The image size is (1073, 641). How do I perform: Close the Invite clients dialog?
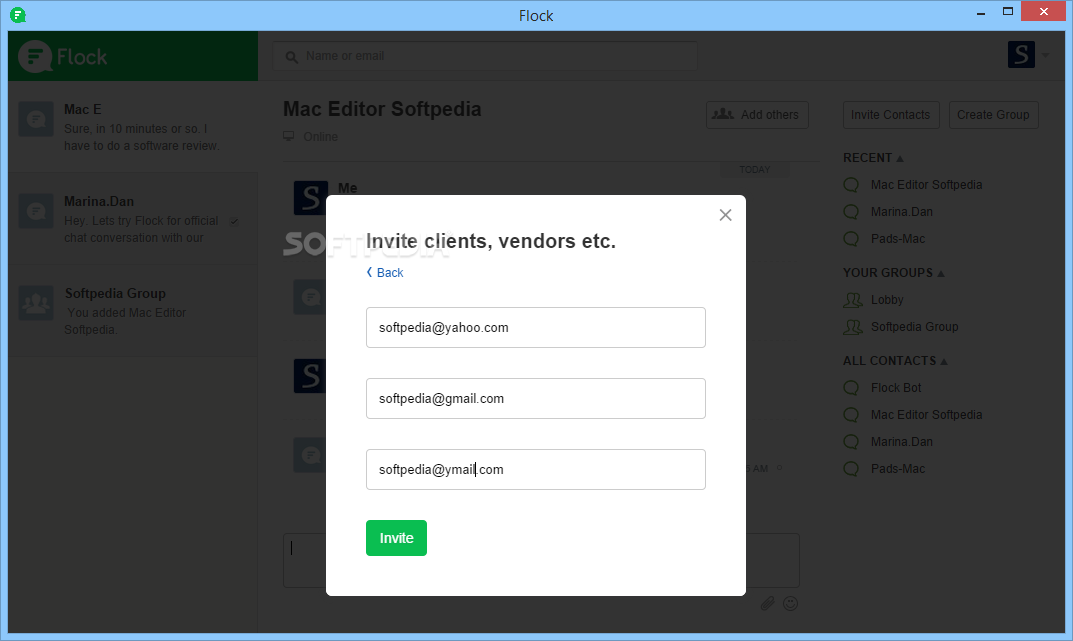click(x=725, y=215)
